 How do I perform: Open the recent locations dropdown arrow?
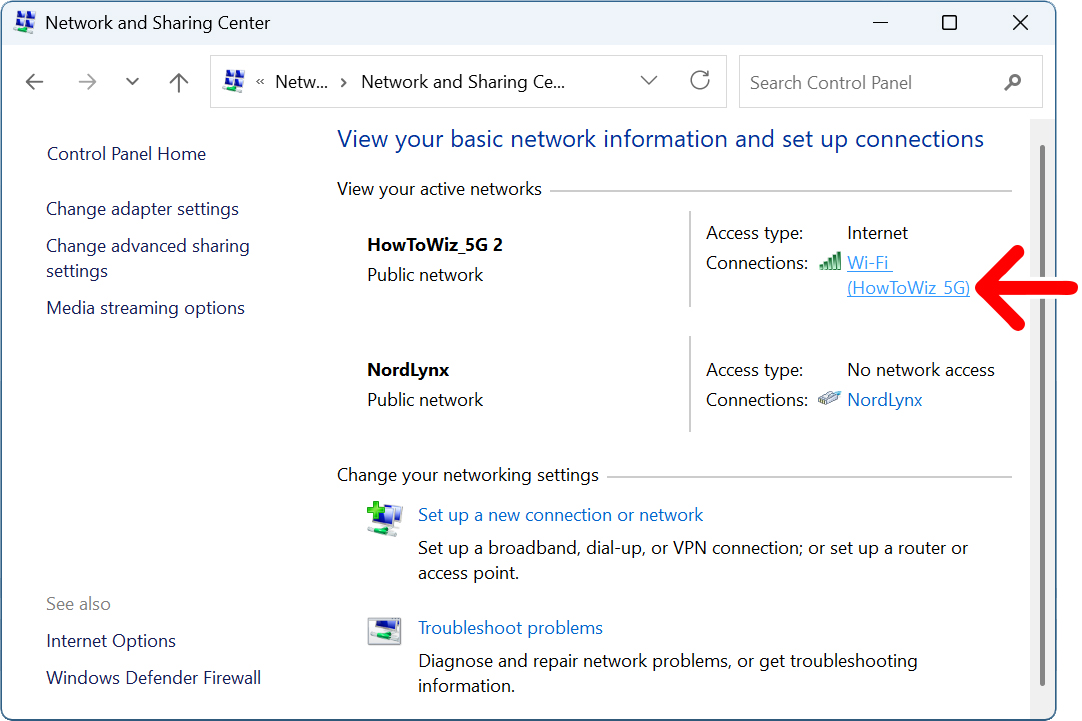pos(132,81)
